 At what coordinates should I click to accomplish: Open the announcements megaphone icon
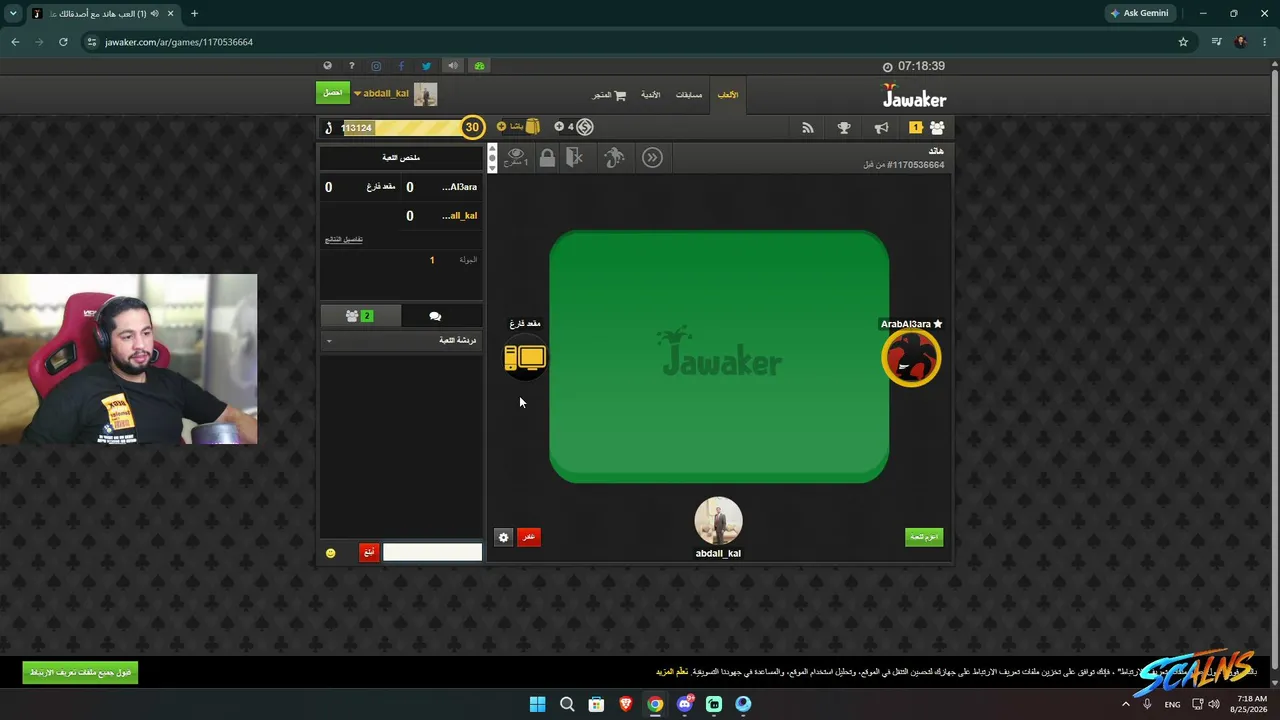click(881, 128)
